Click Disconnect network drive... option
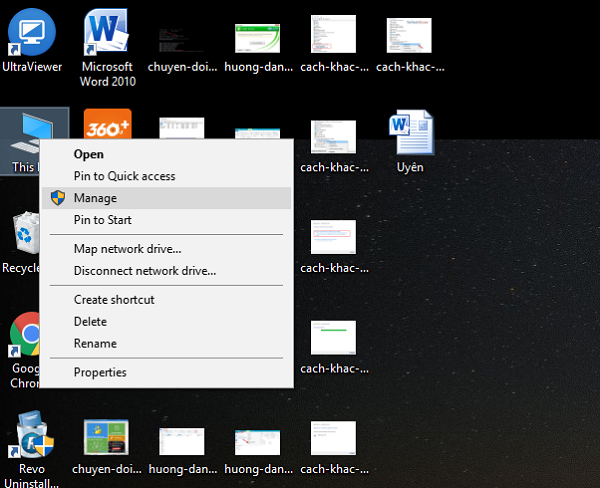This screenshot has width=600, height=488. 144,271
